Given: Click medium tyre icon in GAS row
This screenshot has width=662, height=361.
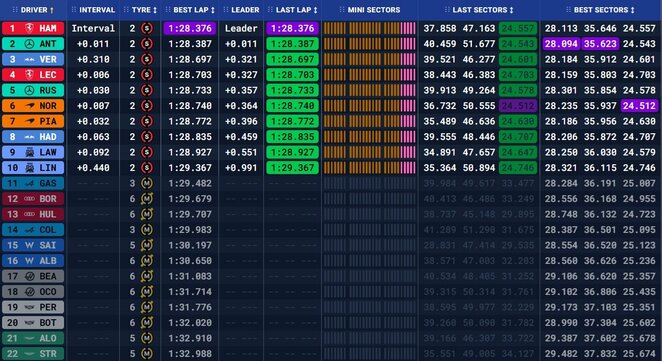Looking at the screenshot, I should [147, 183].
